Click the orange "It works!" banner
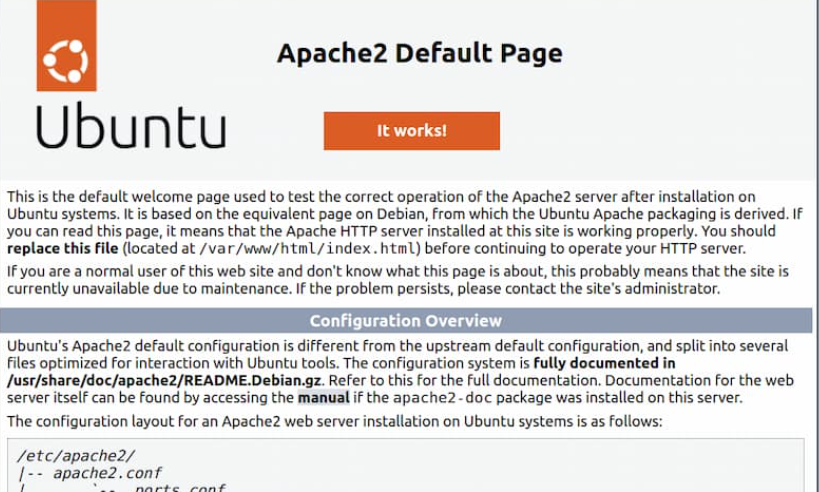This screenshot has width=819, height=492. pyautogui.click(x=412, y=131)
